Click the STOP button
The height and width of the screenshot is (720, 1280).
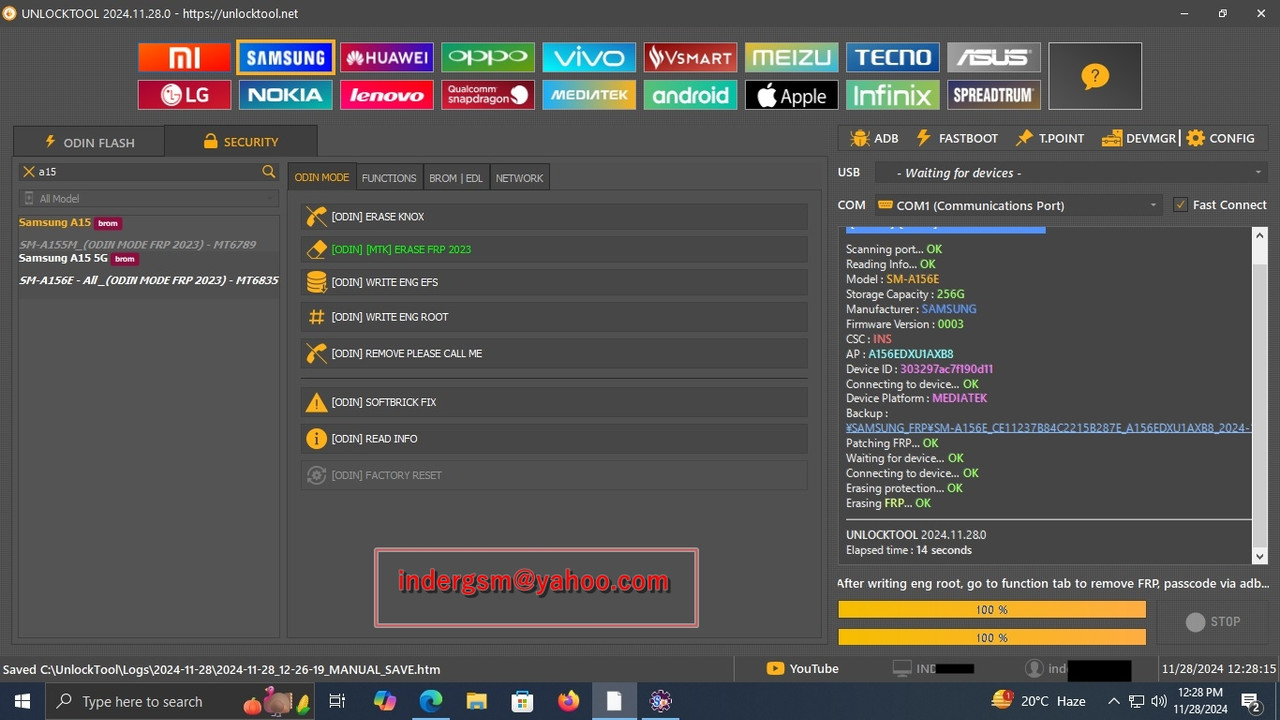1212,622
